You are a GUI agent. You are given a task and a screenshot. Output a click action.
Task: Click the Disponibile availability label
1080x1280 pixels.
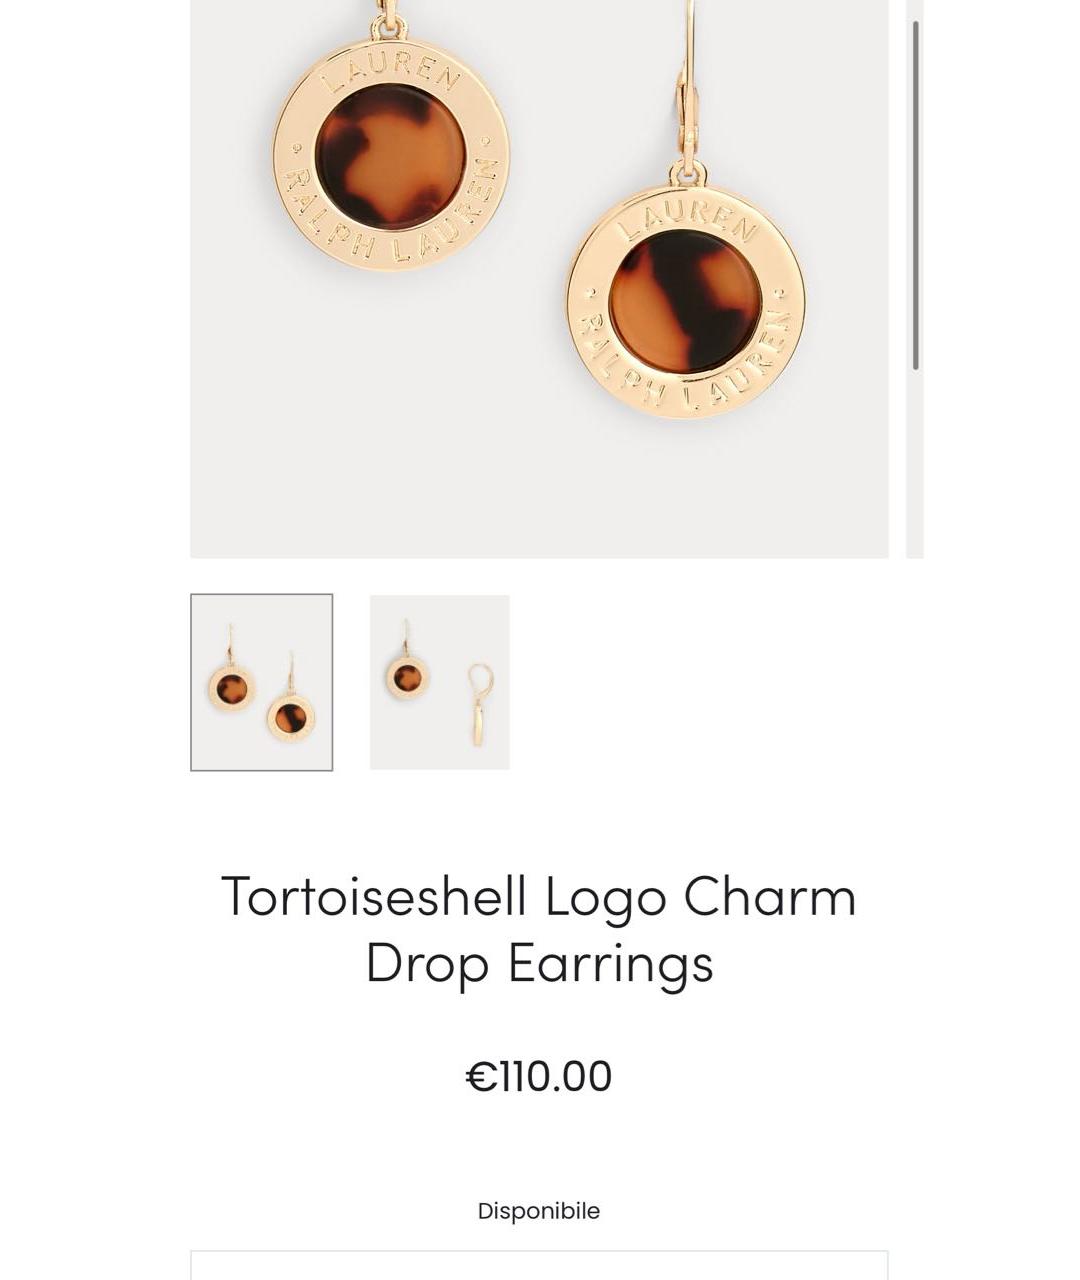tap(539, 1211)
